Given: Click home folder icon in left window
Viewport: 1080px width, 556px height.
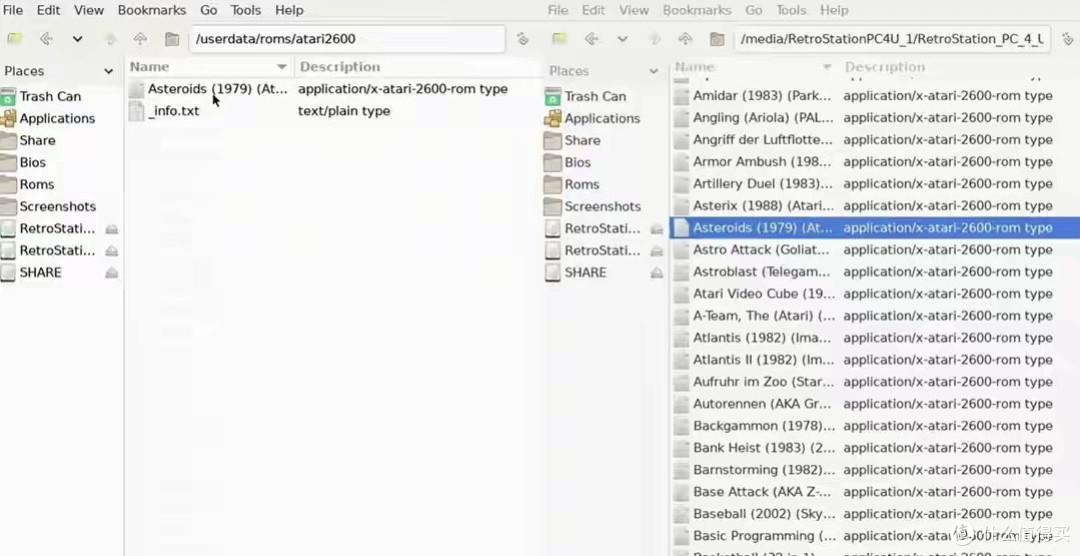Looking at the screenshot, I should (x=172, y=39).
